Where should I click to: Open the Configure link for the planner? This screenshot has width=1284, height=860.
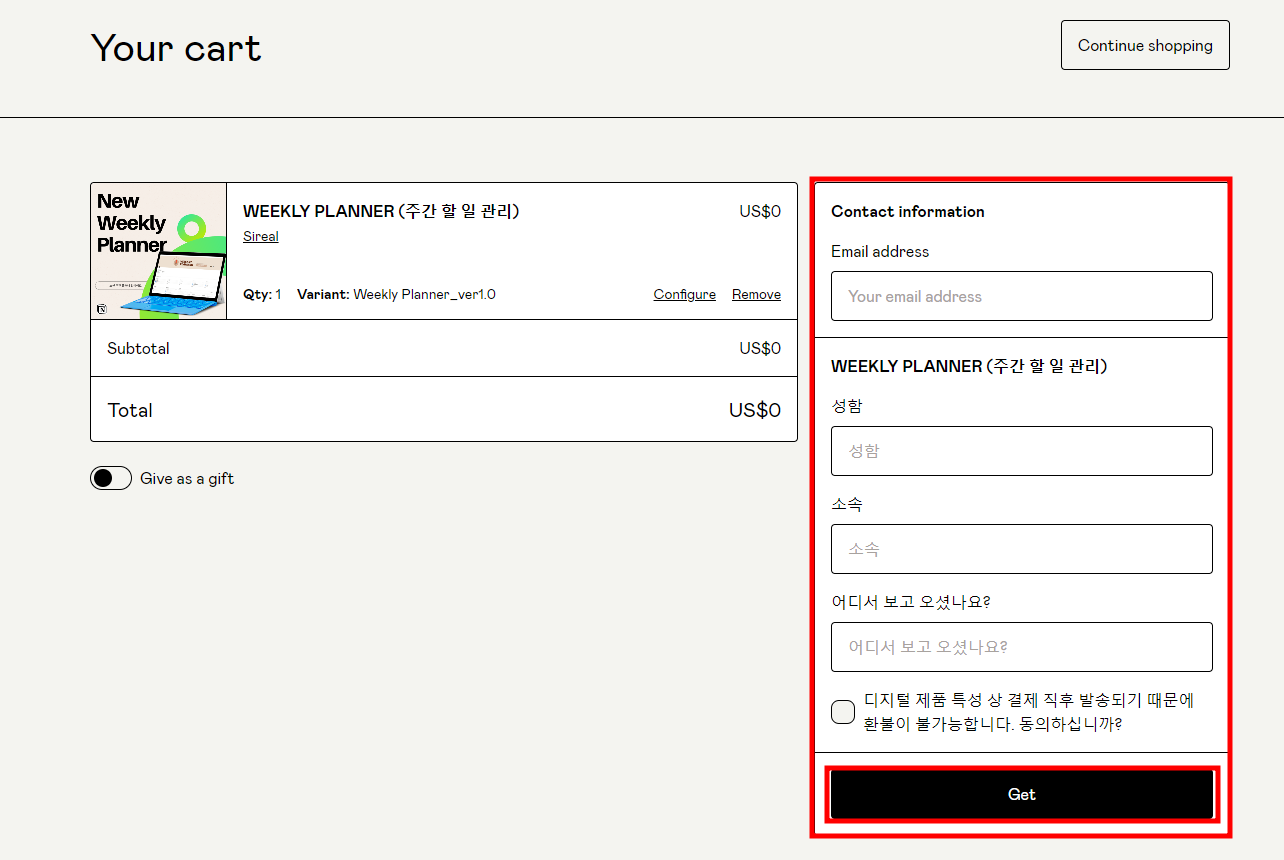[684, 294]
